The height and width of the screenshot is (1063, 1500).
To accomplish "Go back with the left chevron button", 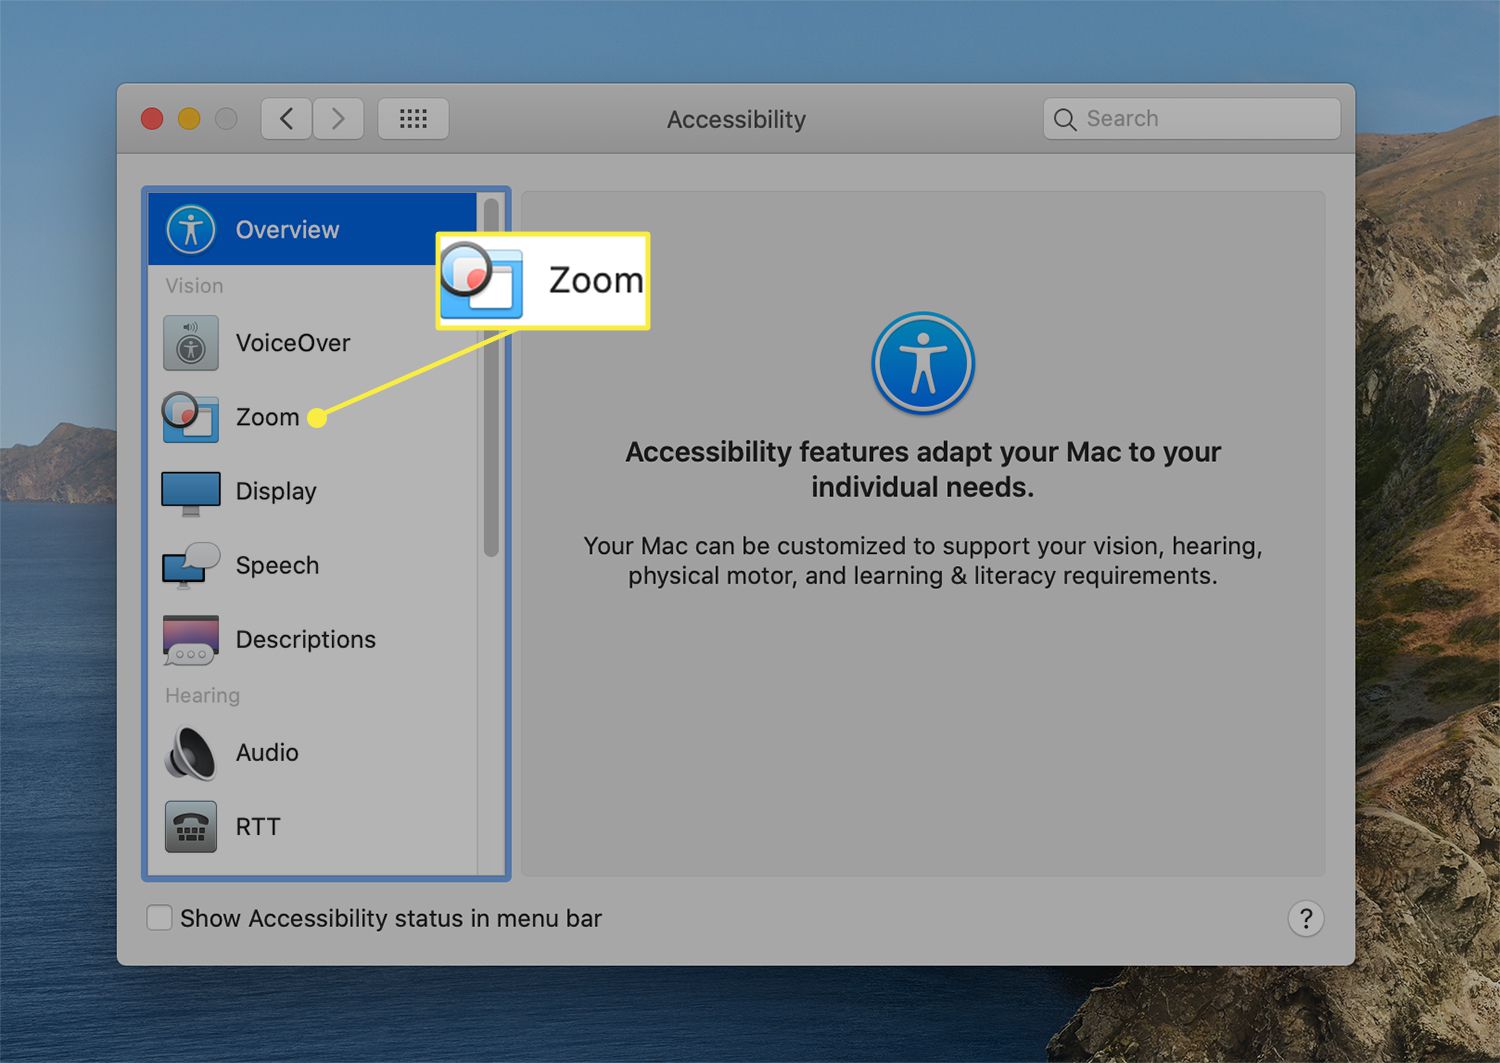I will tap(286, 119).
